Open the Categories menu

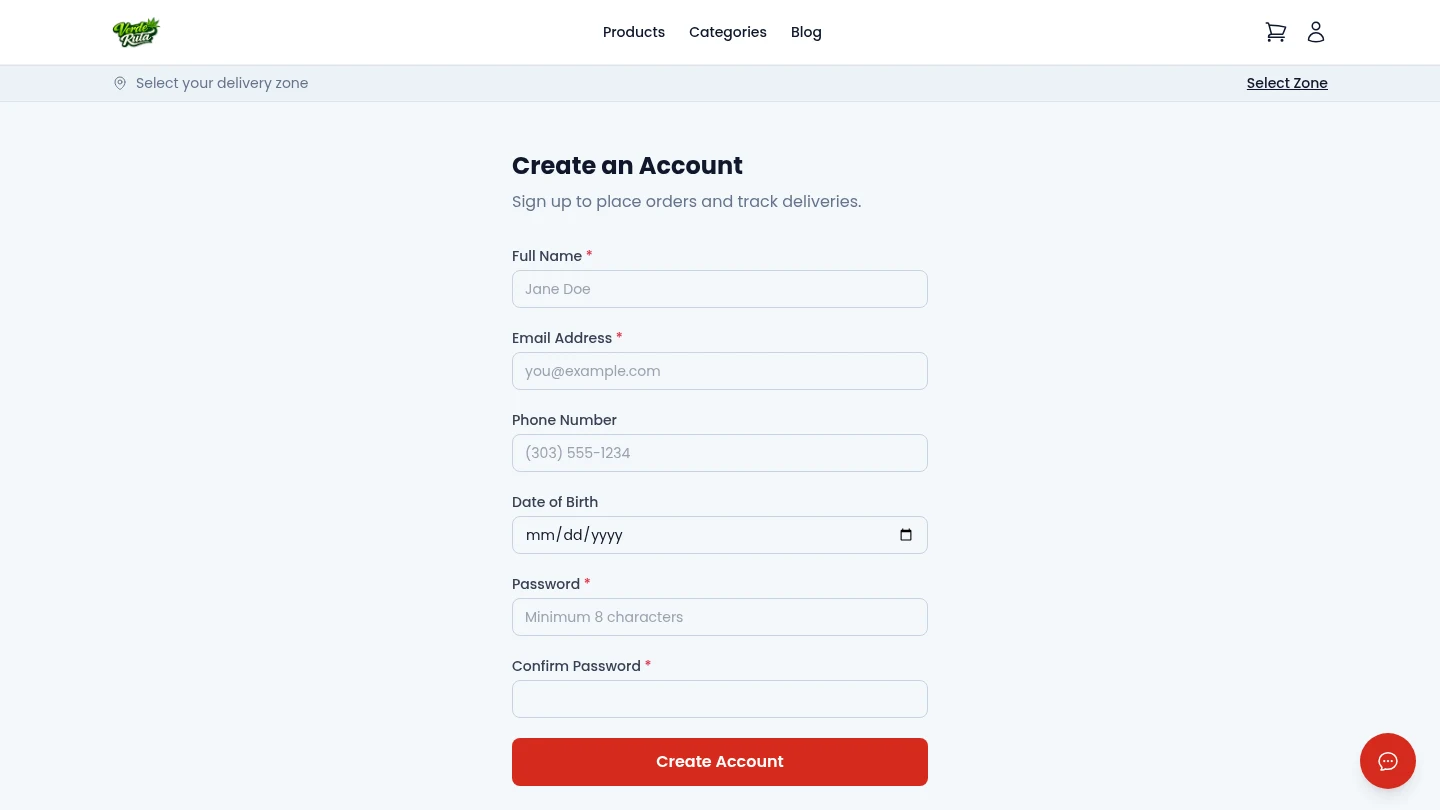pyautogui.click(x=728, y=32)
